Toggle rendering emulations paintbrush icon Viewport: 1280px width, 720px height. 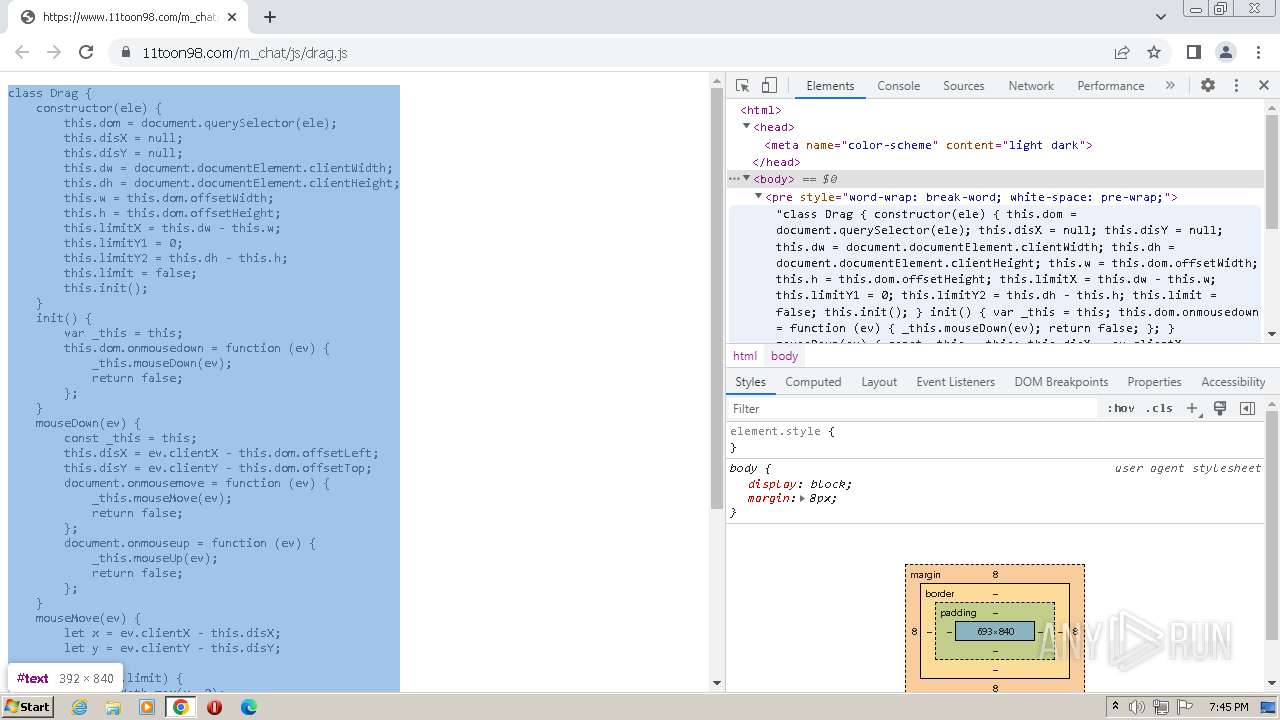pyautogui.click(x=1220, y=408)
